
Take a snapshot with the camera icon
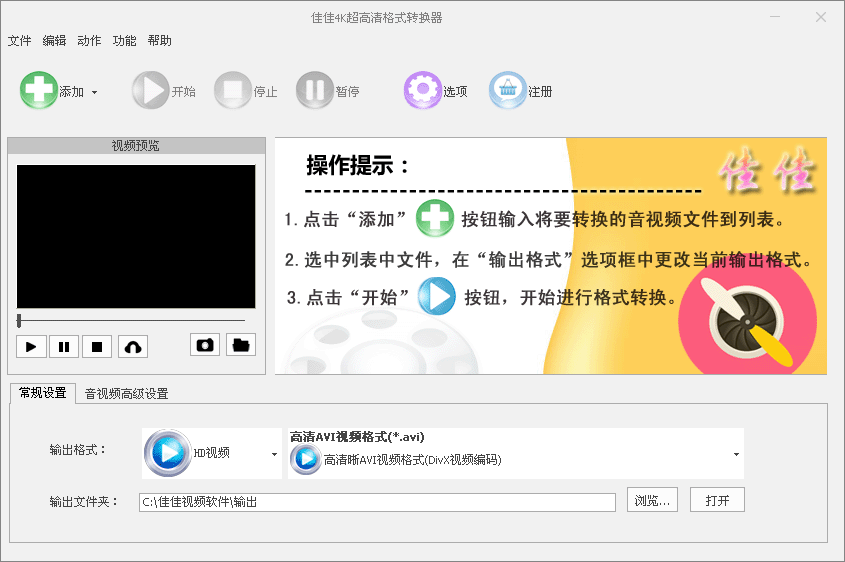point(205,345)
